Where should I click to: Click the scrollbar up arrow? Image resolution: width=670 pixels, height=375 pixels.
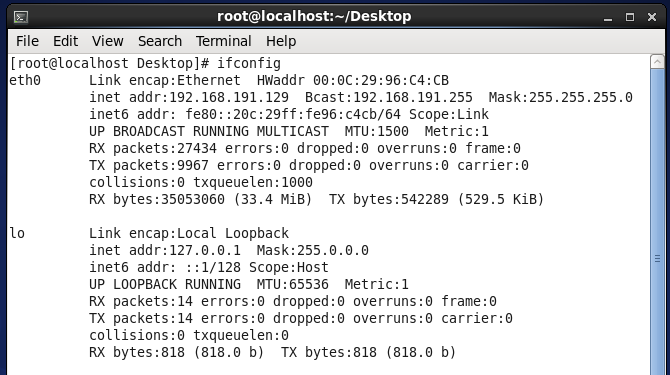[657, 62]
